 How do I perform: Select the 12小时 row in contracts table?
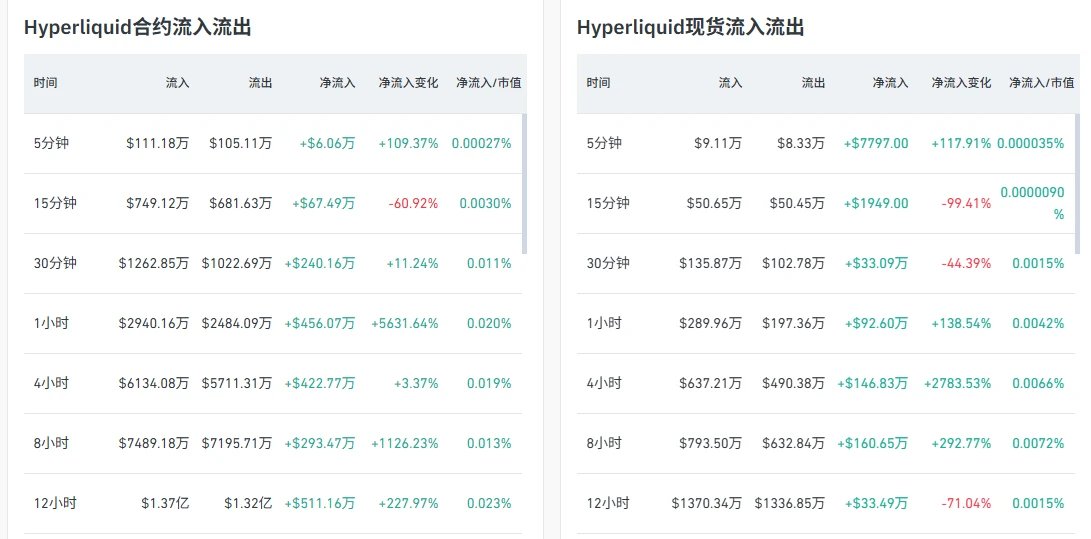[x=273, y=504]
